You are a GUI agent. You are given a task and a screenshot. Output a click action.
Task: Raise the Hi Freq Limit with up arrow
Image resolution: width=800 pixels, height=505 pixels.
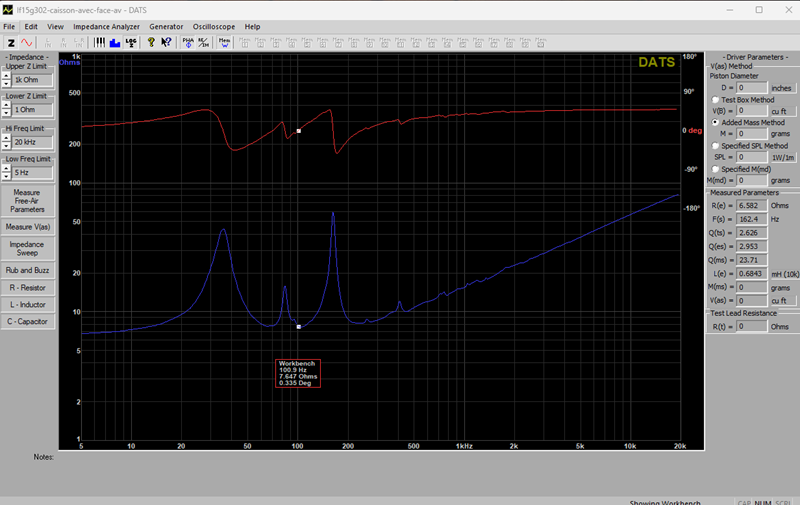(6, 138)
